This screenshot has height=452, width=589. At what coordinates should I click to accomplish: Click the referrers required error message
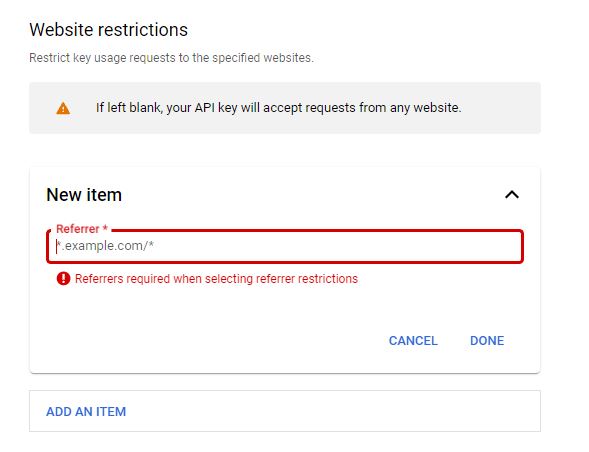(x=216, y=279)
